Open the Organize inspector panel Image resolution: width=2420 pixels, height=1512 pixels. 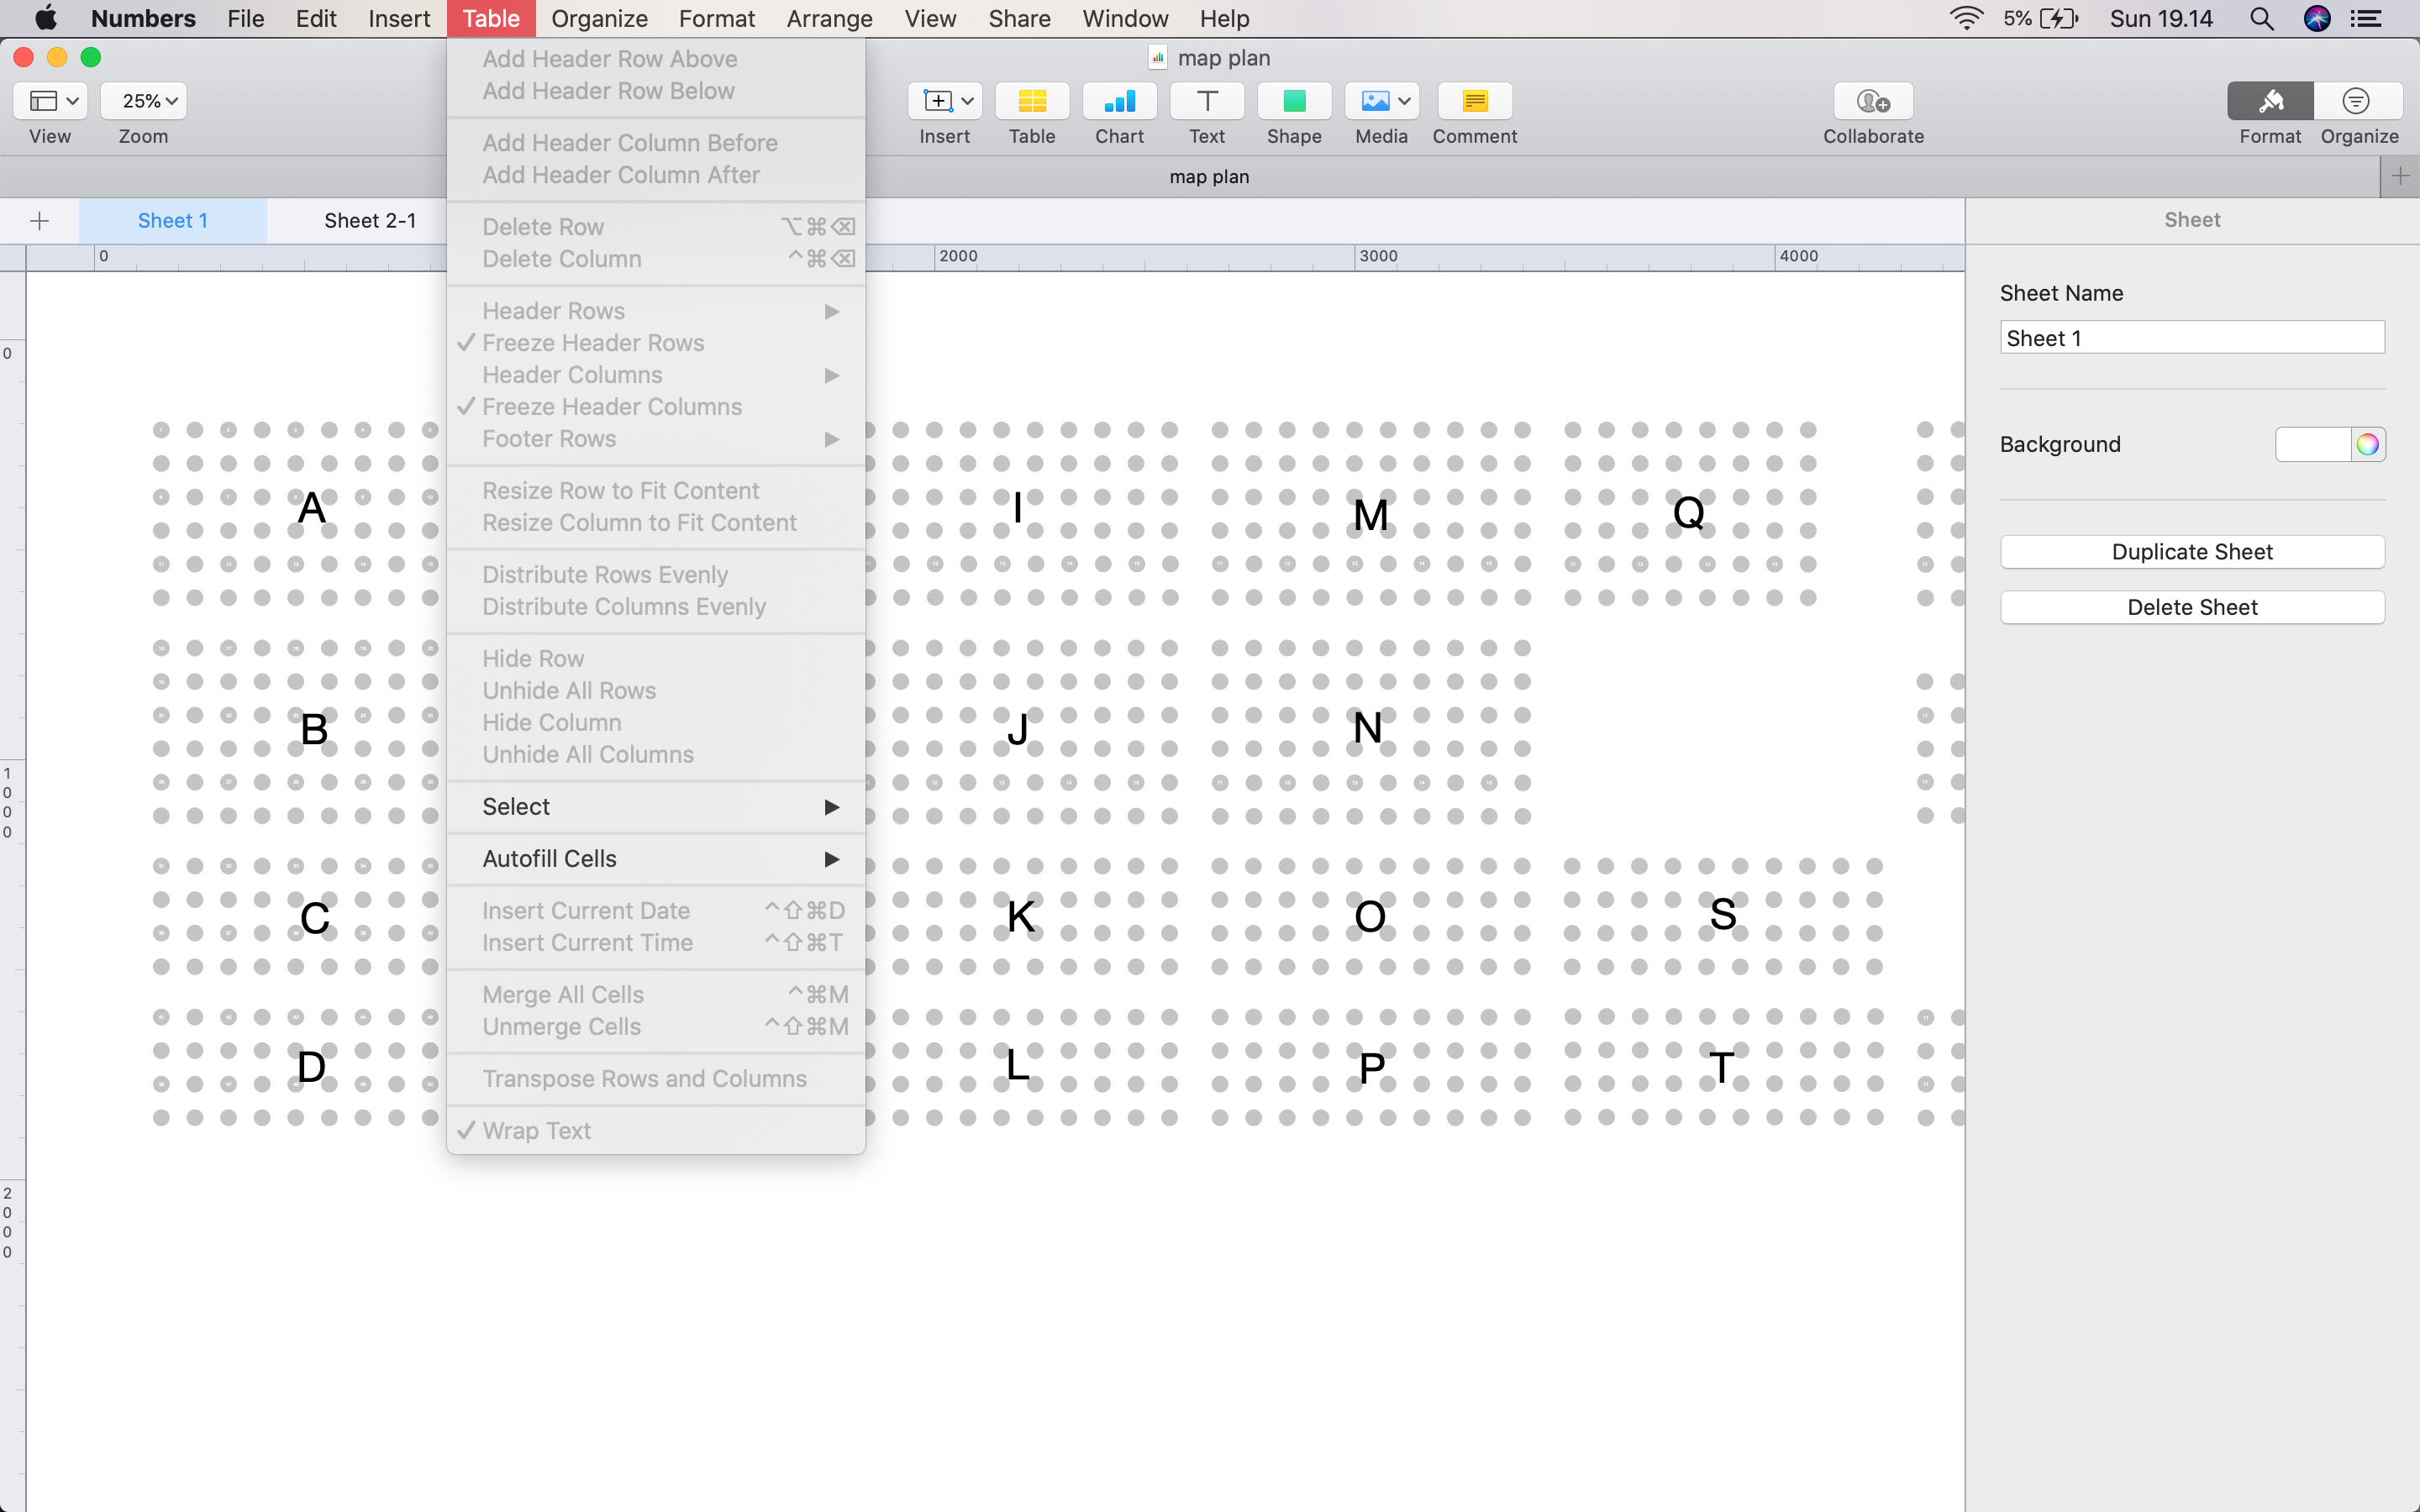(x=2357, y=101)
